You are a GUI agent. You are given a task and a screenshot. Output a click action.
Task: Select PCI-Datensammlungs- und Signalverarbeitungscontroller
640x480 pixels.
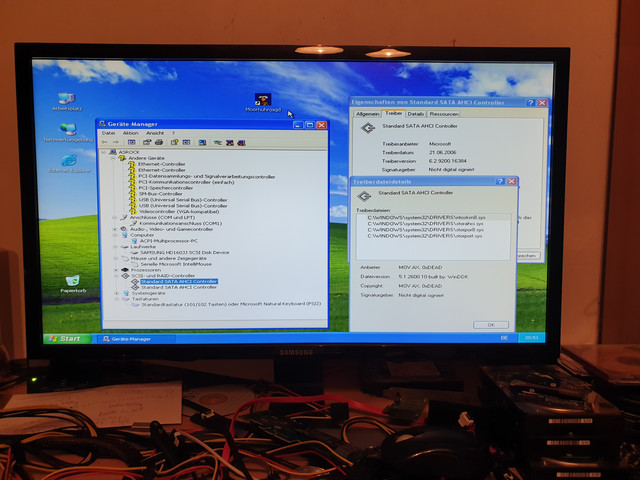(x=207, y=176)
